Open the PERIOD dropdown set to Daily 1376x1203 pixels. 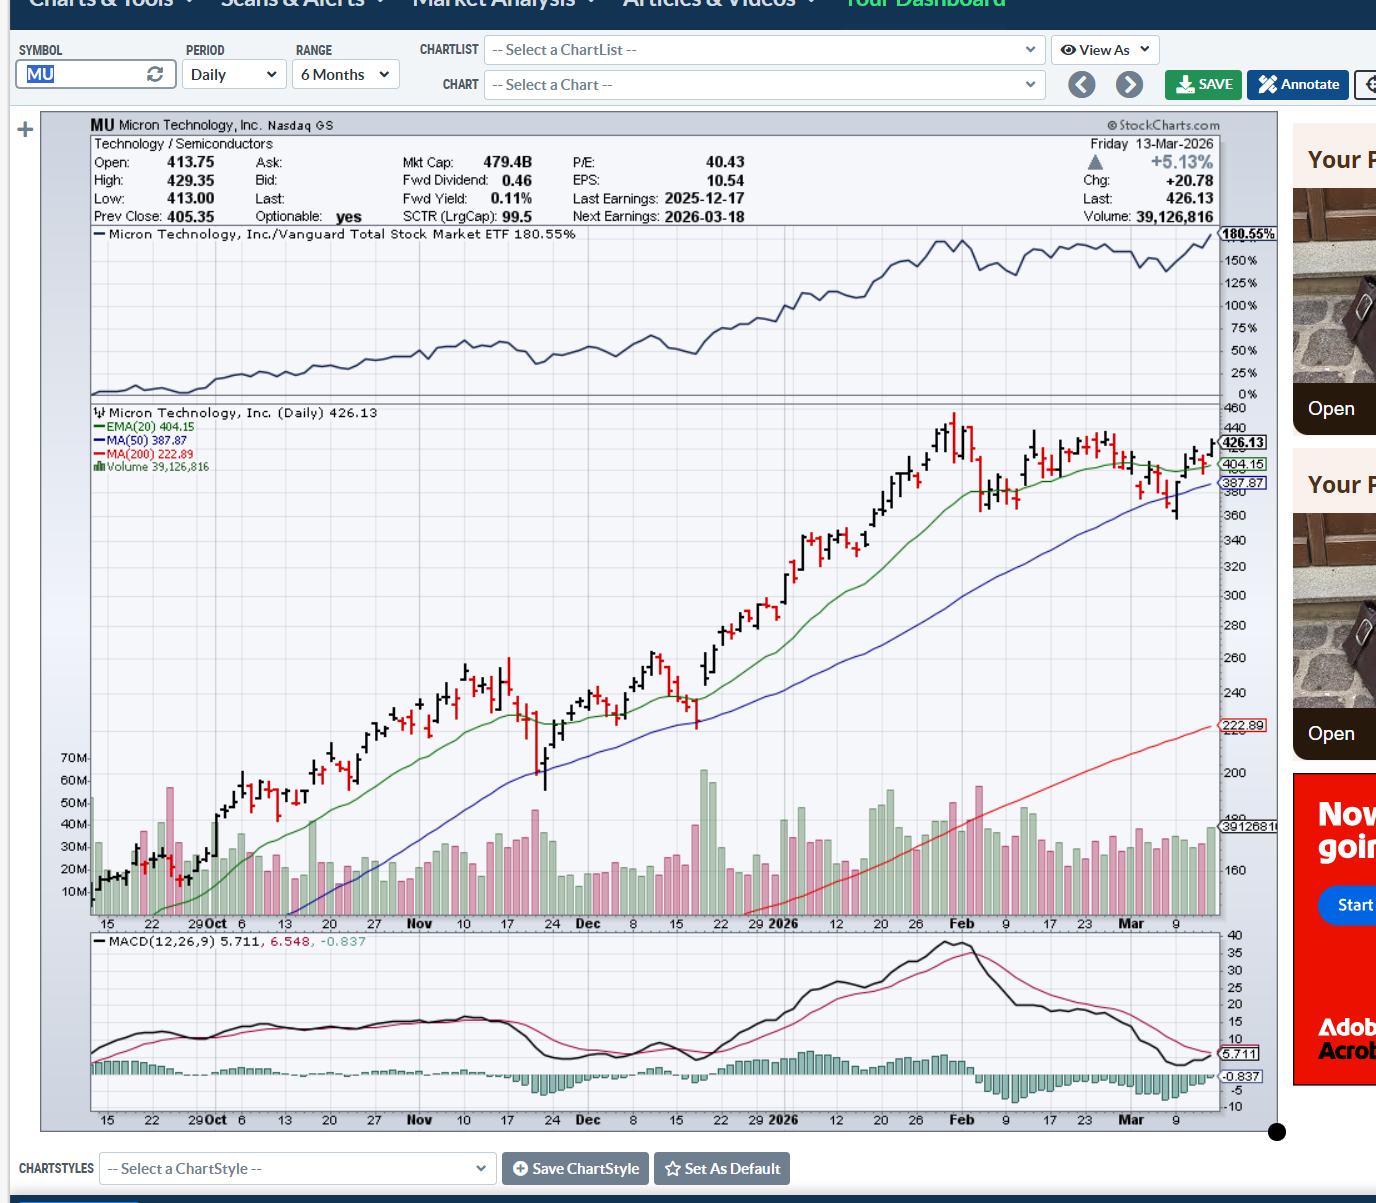[234, 74]
